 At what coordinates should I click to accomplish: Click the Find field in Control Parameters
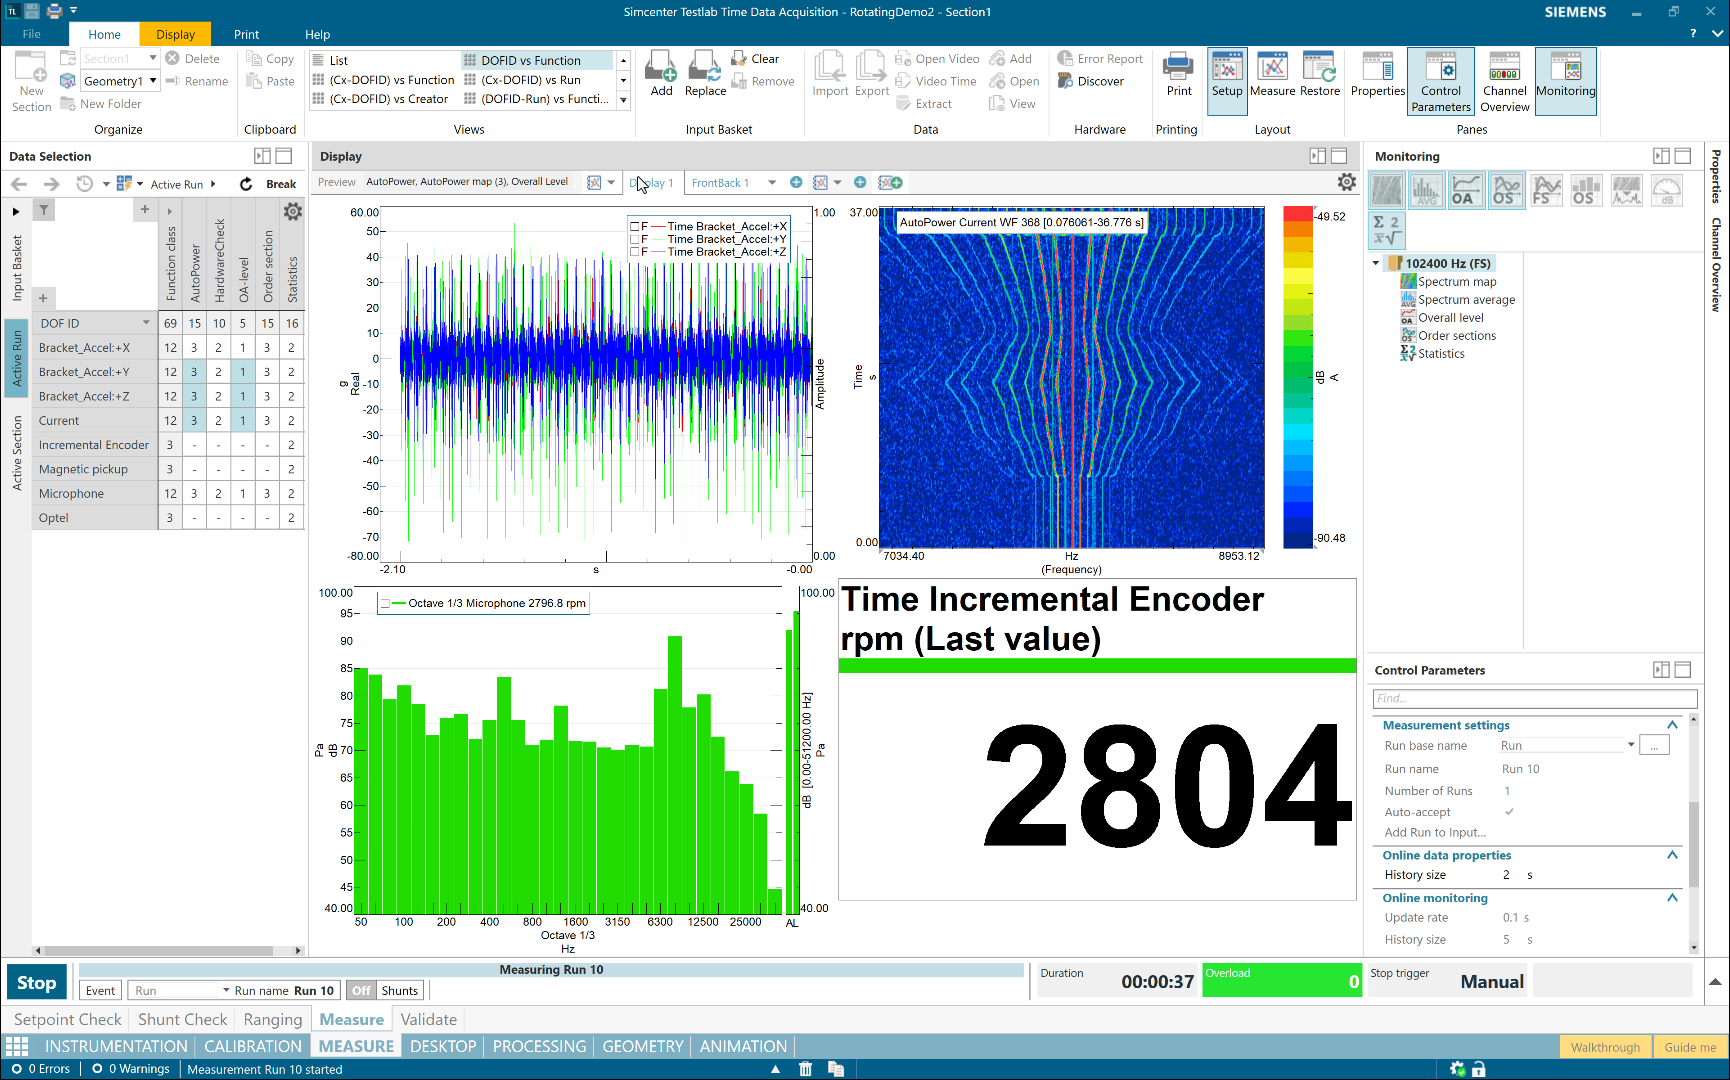[x=1534, y=698]
